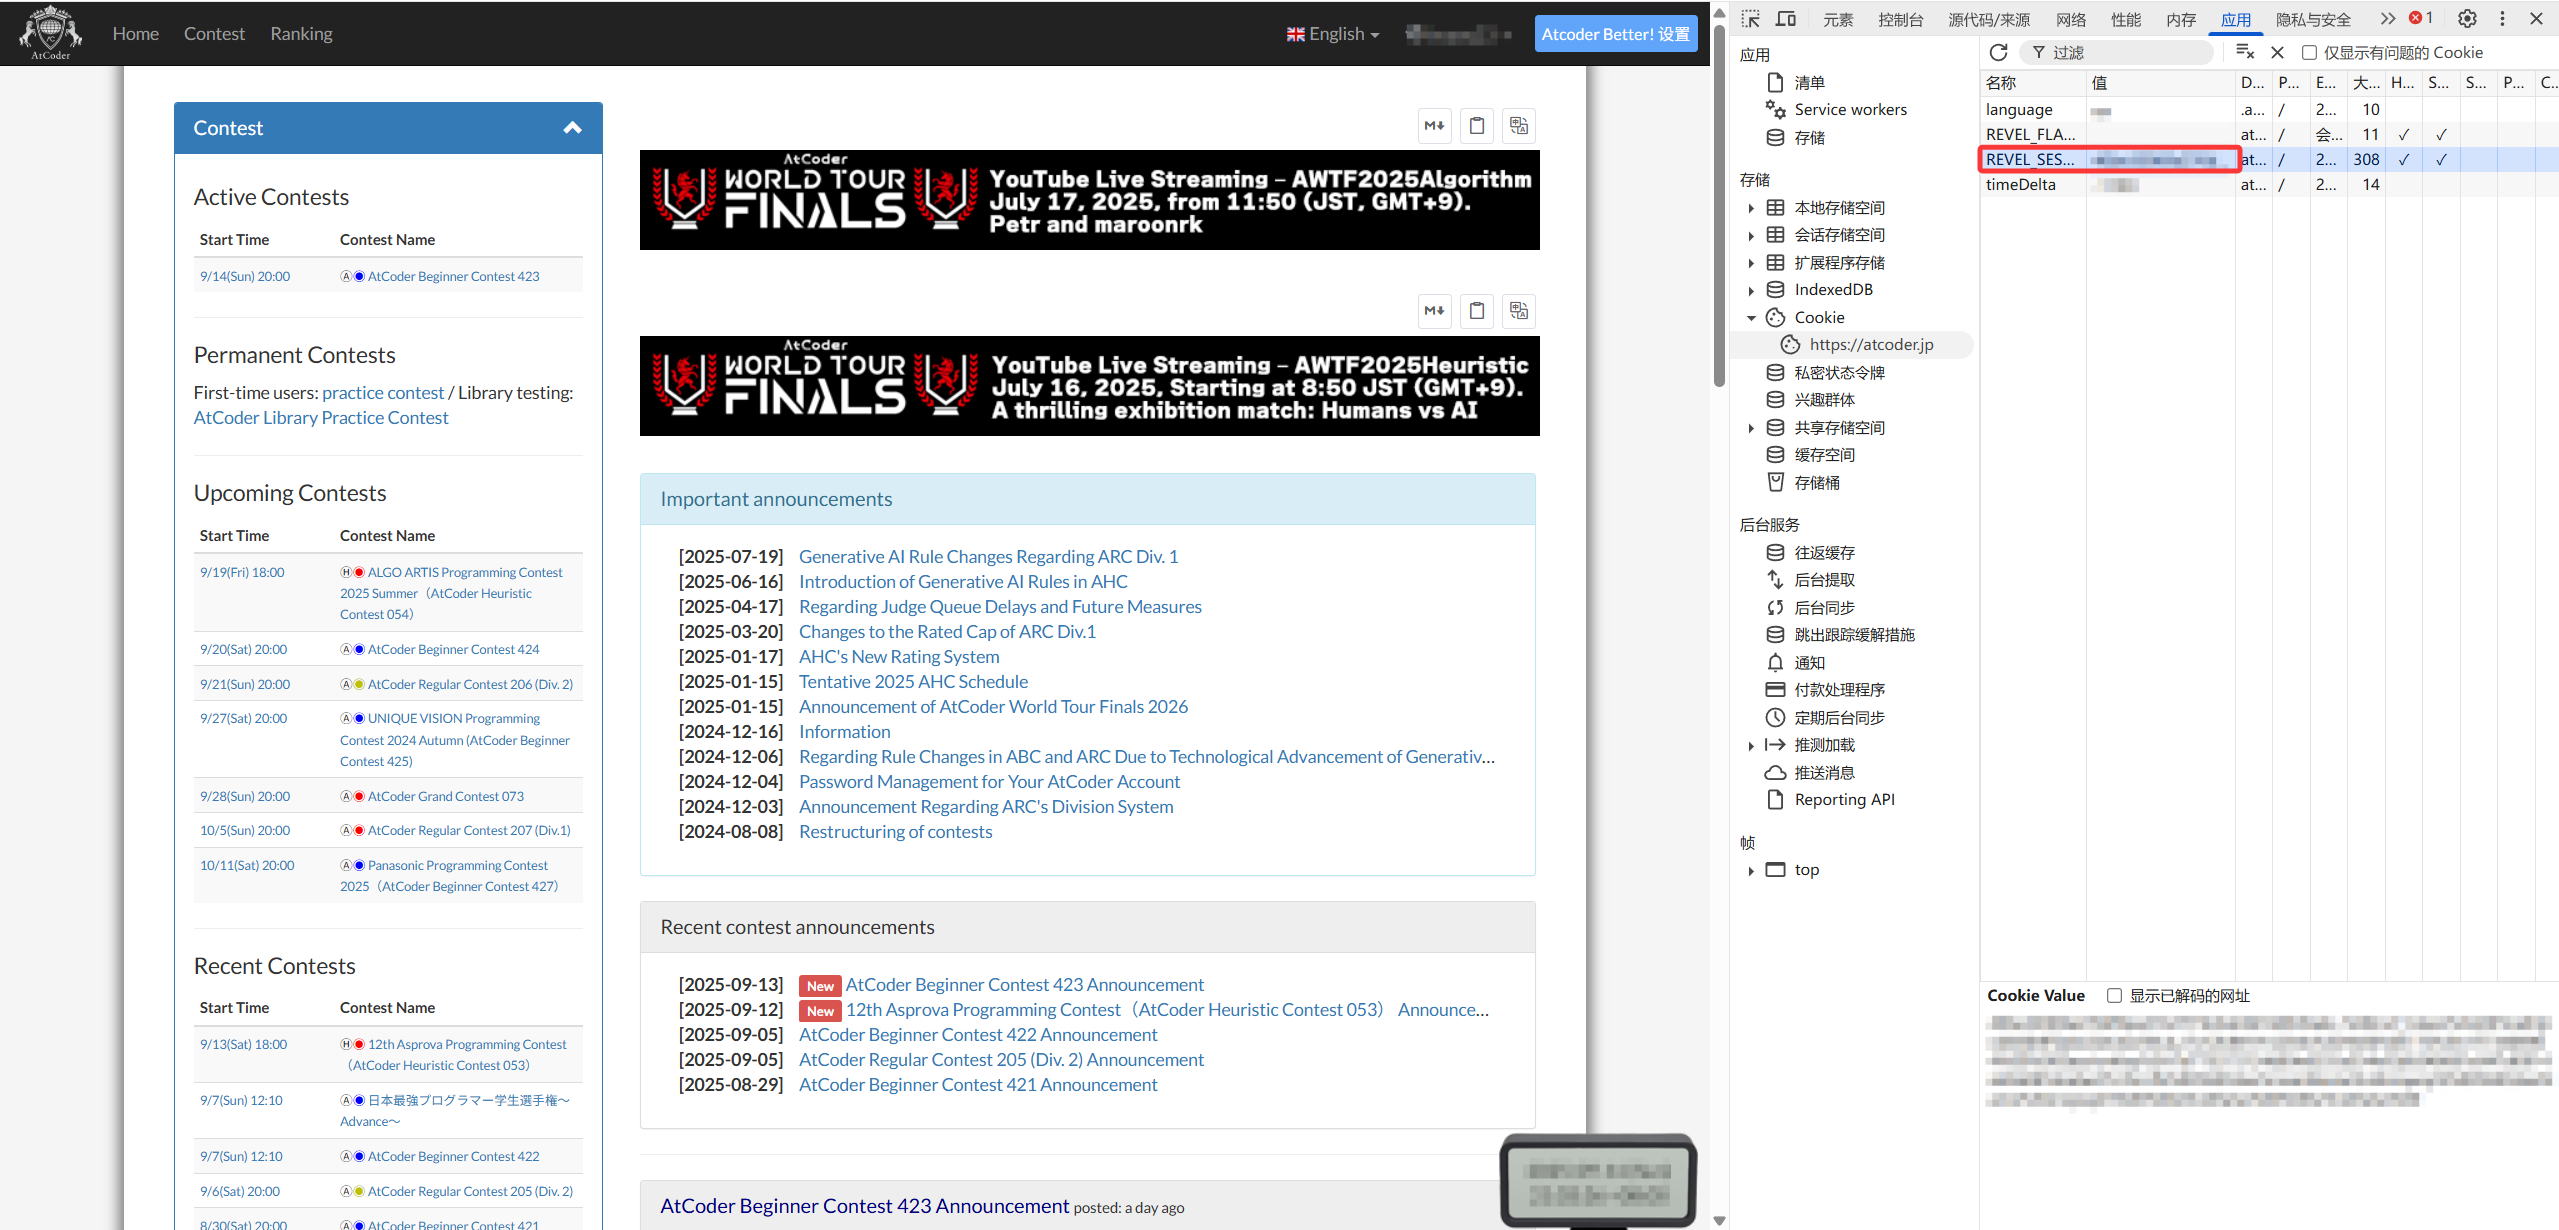Click the clear all cookies icon

click(2244, 52)
